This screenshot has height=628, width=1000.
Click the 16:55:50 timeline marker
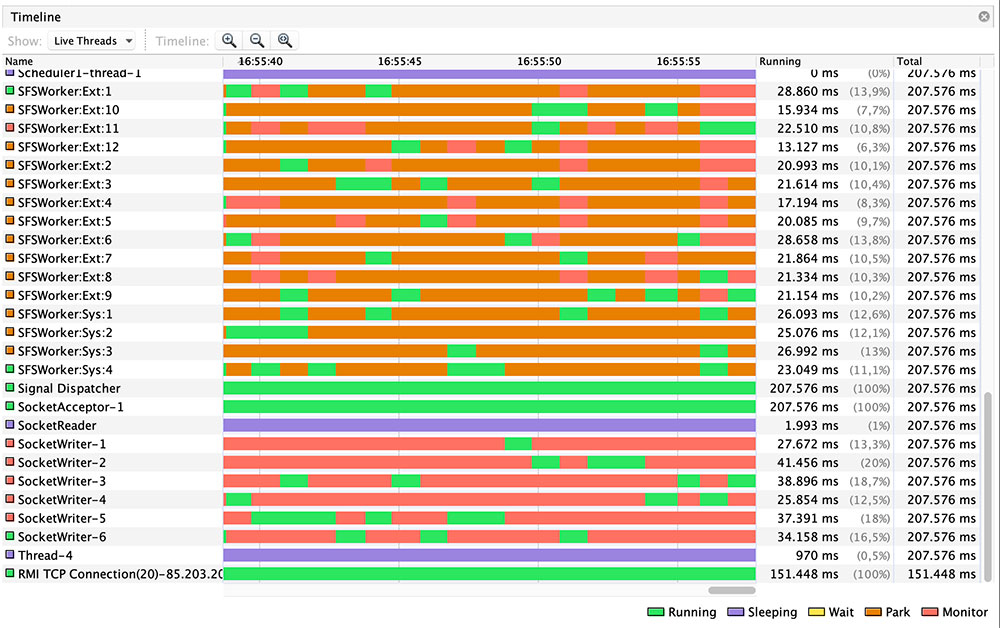(539, 61)
